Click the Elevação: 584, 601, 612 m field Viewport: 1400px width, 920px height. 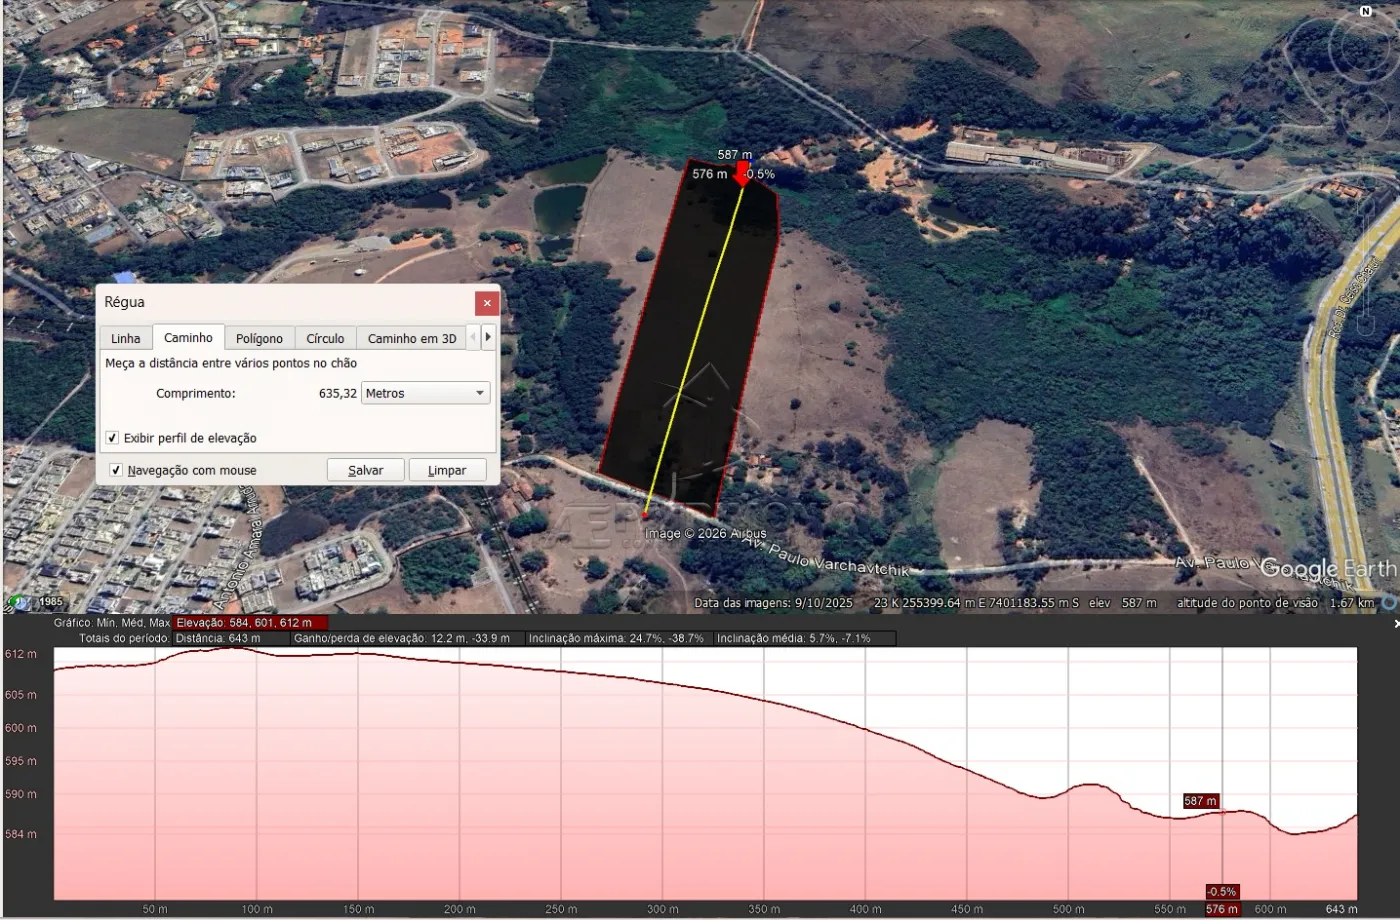click(x=250, y=623)
